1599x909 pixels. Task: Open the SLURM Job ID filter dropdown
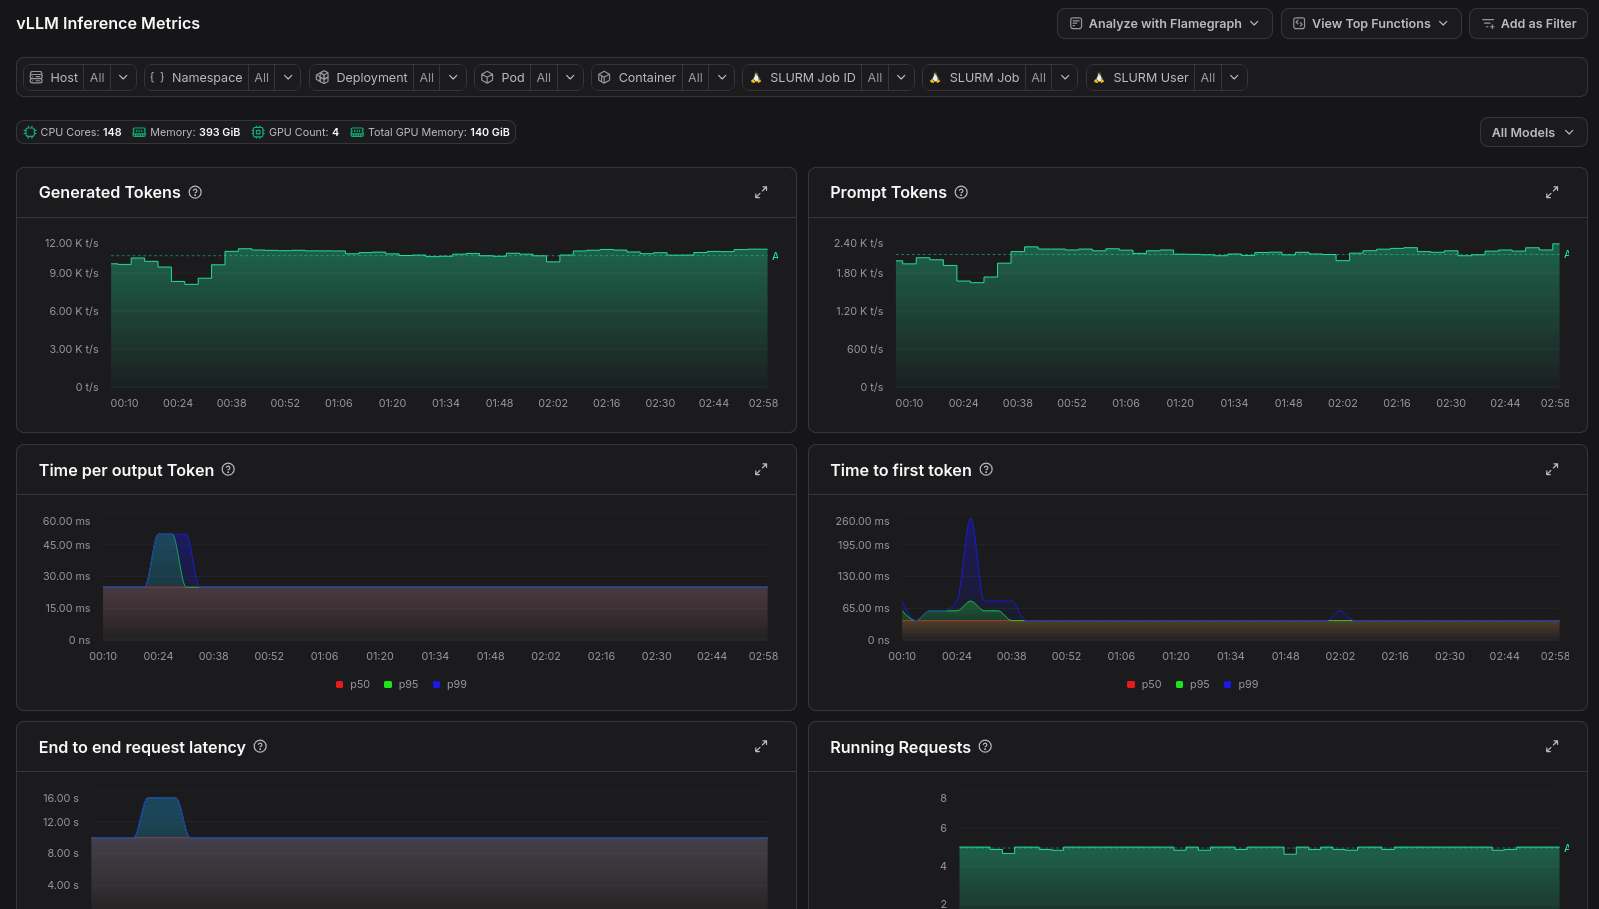[x=901, y=77]
